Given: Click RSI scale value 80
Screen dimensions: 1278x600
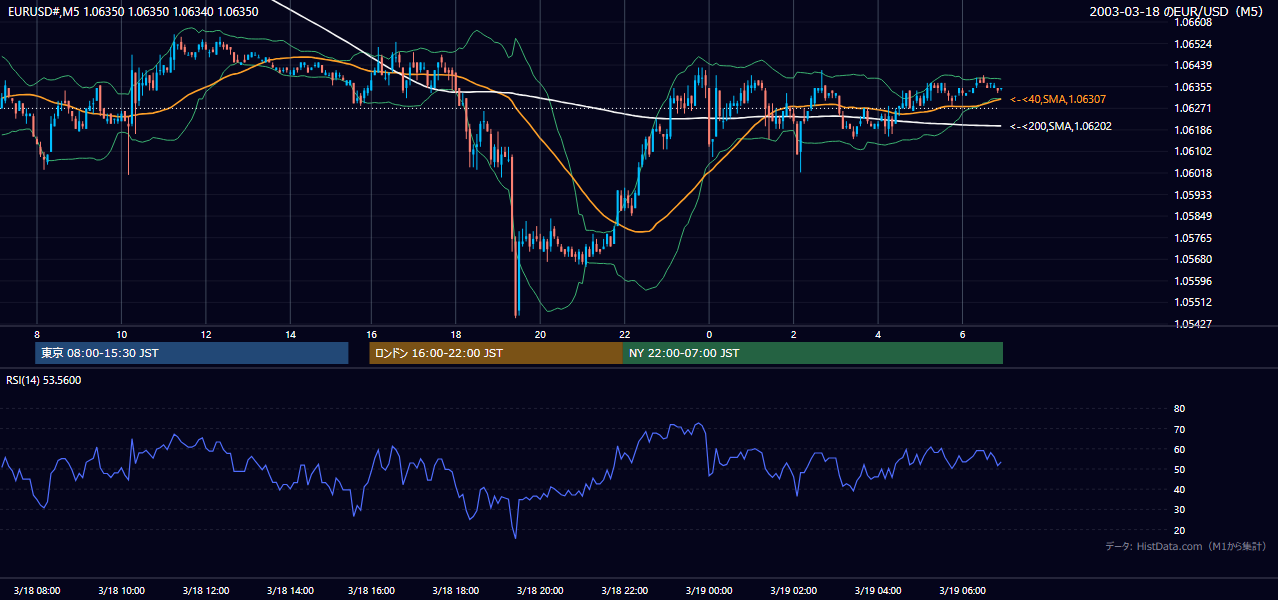Looking at the screenshot, I should click(1179, 409).
